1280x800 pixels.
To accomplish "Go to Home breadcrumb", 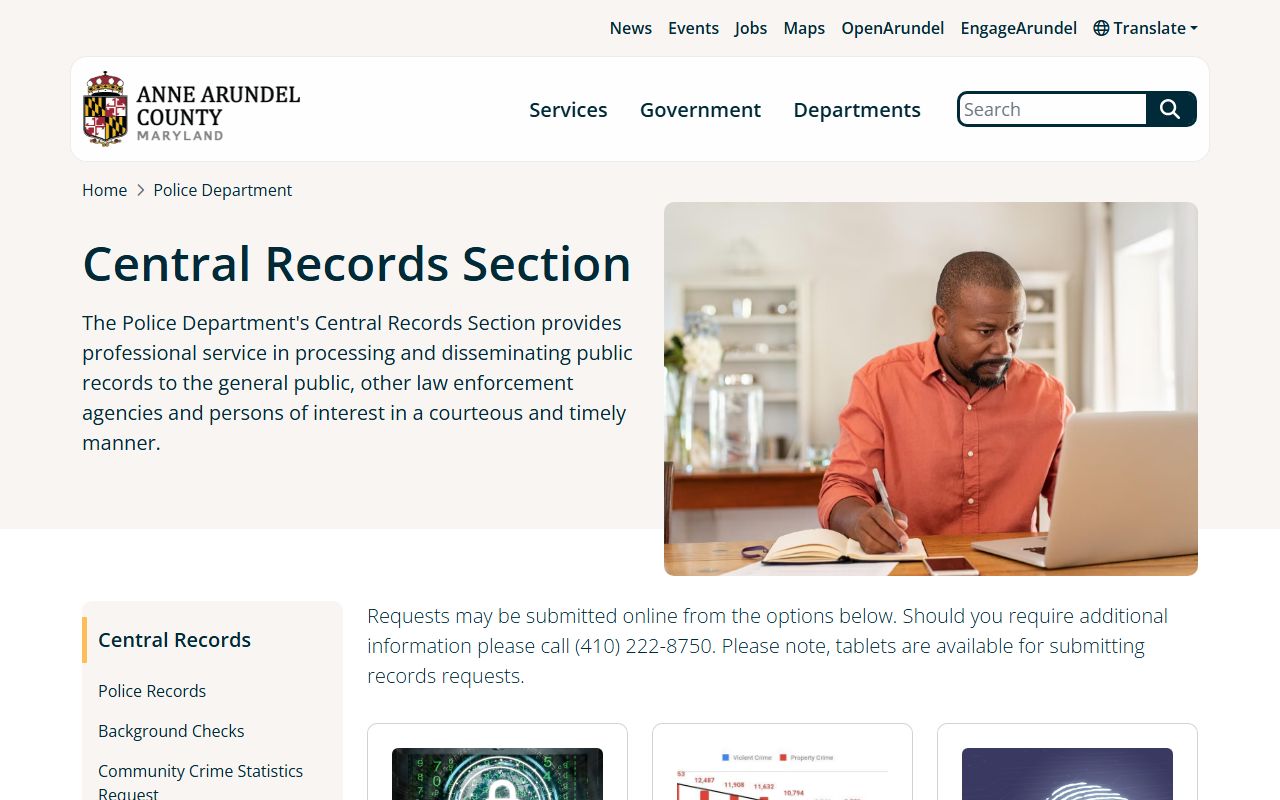I will click(x=105, y=190).
